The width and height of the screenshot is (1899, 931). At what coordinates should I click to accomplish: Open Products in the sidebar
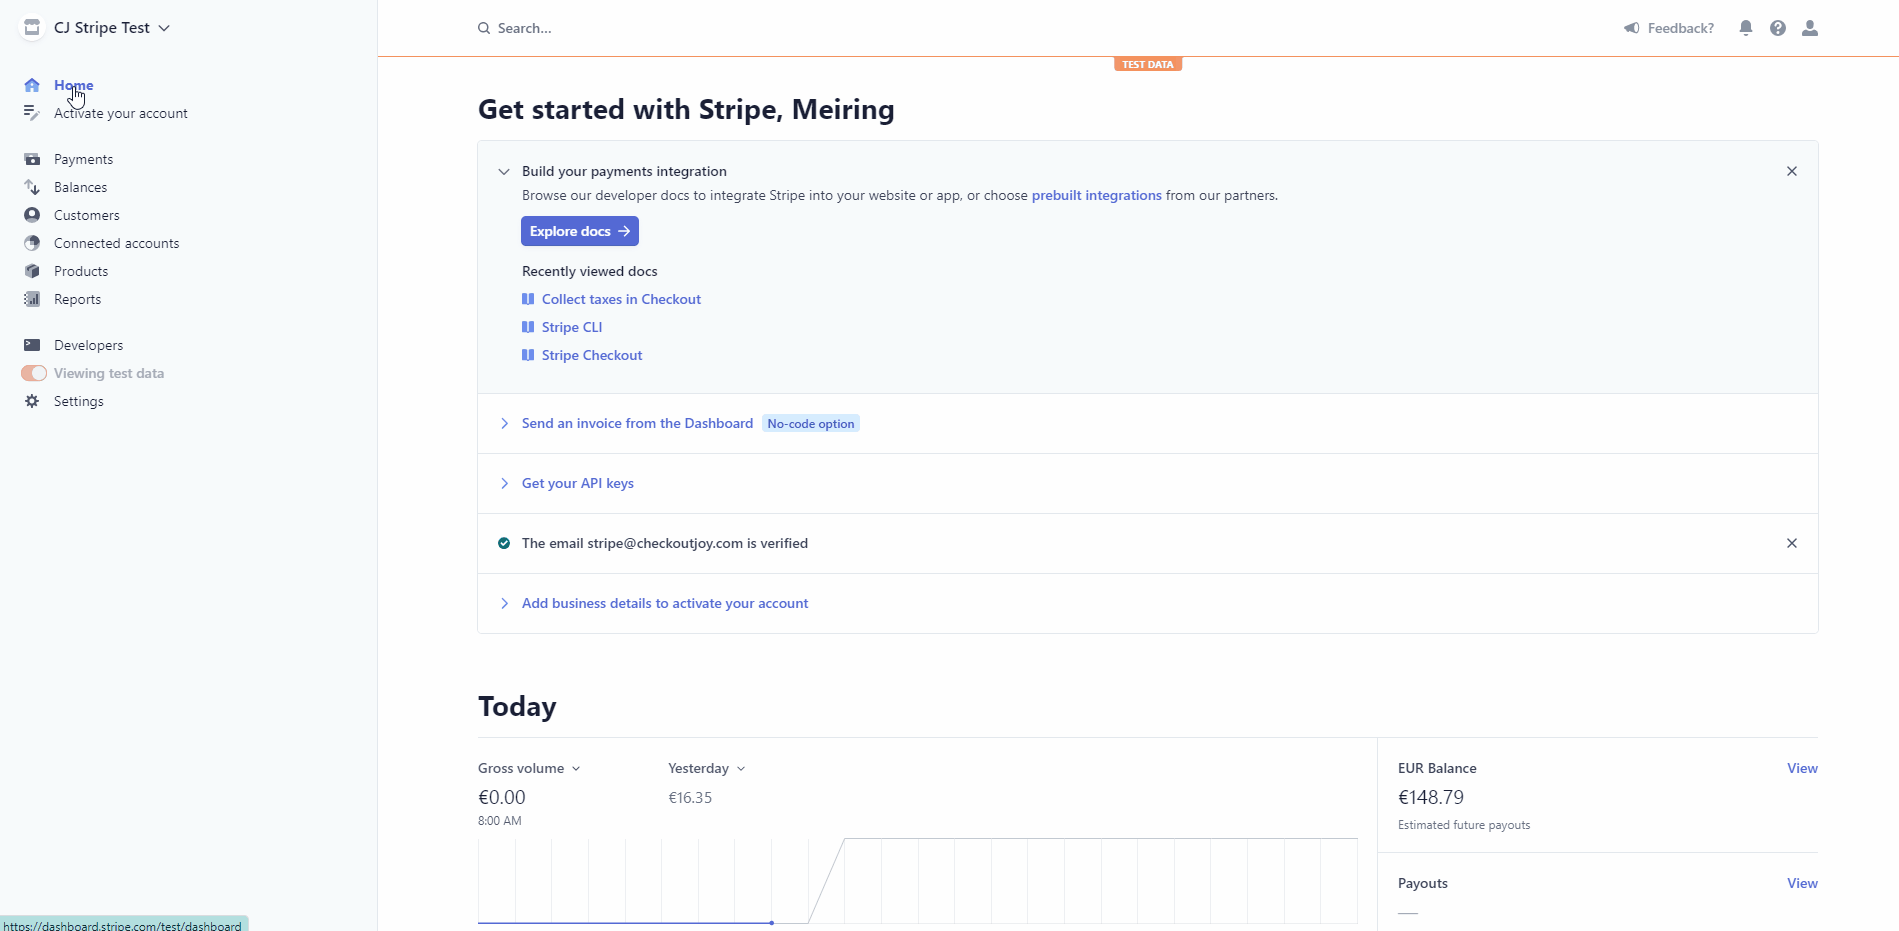81,271
